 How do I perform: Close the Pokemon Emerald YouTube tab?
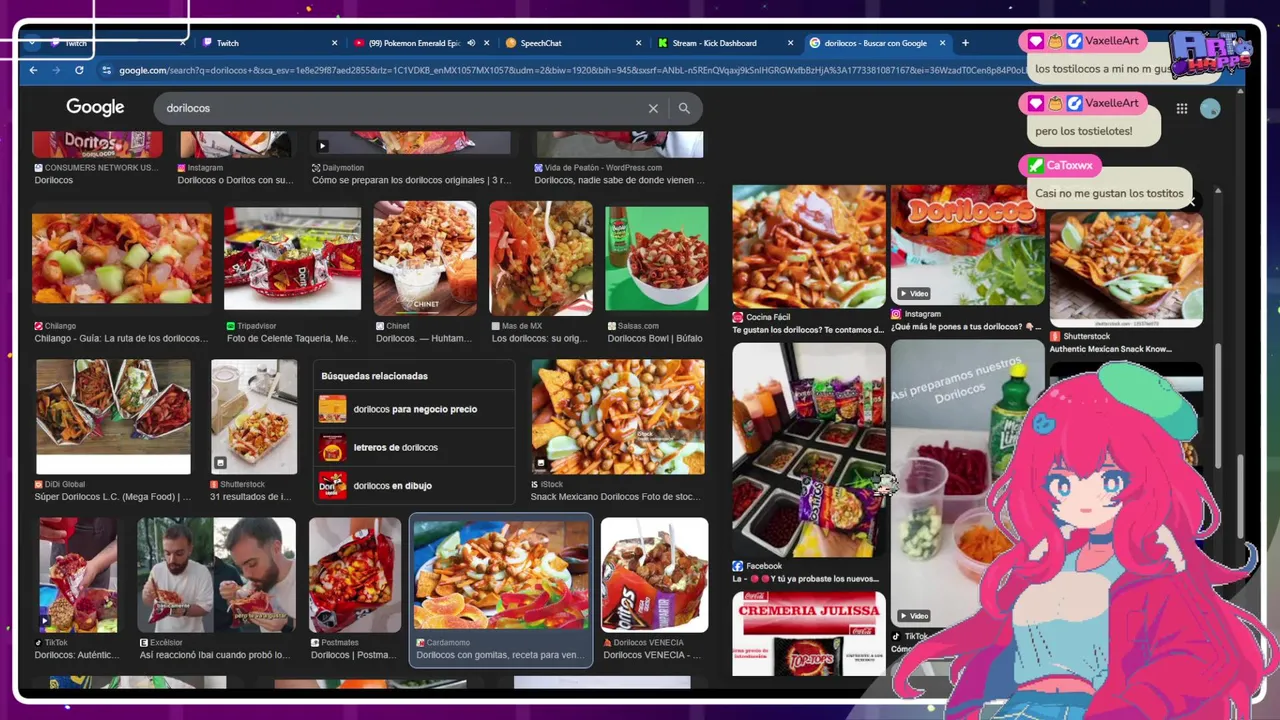(x=487, y=43)
